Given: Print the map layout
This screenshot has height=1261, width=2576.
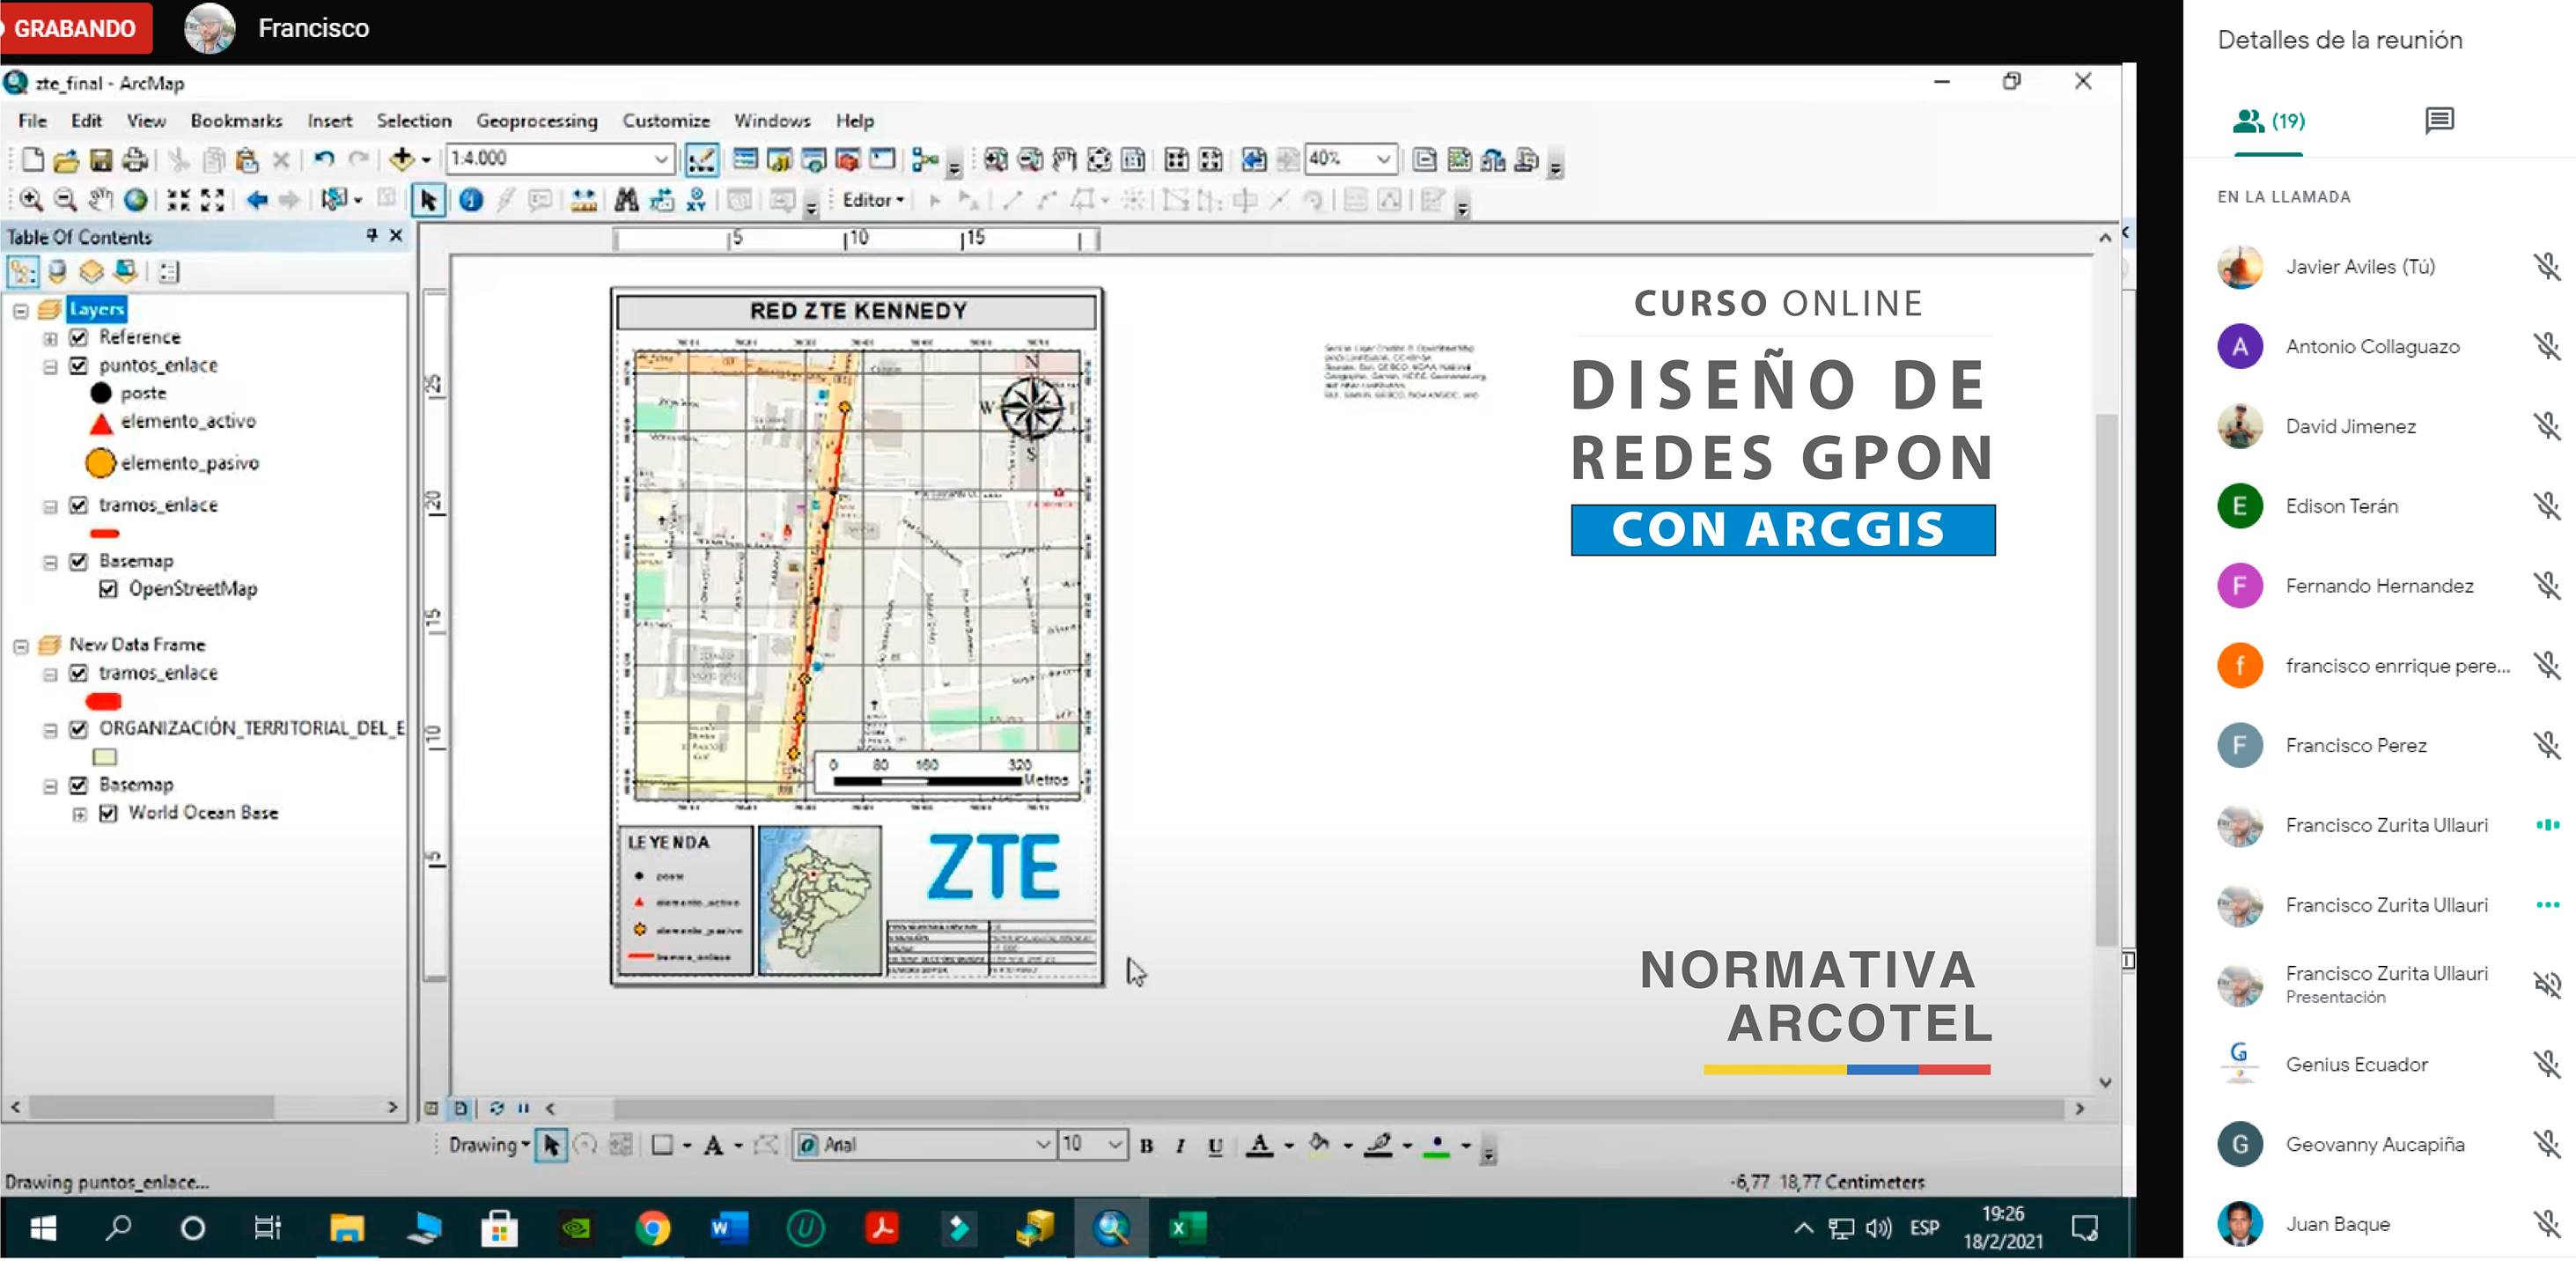Looking at the screenshot, I should (x=135, y=159).
